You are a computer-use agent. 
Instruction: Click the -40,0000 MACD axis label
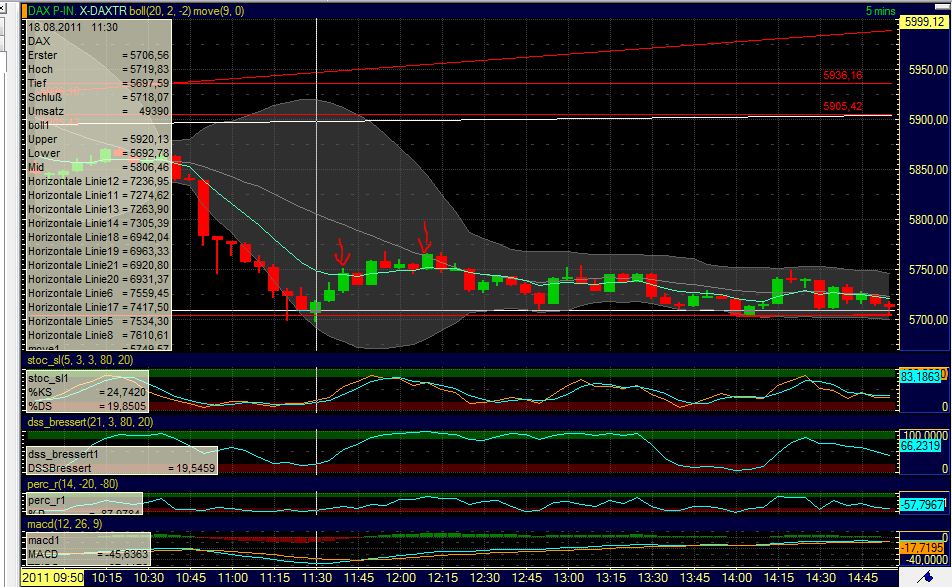927,559
